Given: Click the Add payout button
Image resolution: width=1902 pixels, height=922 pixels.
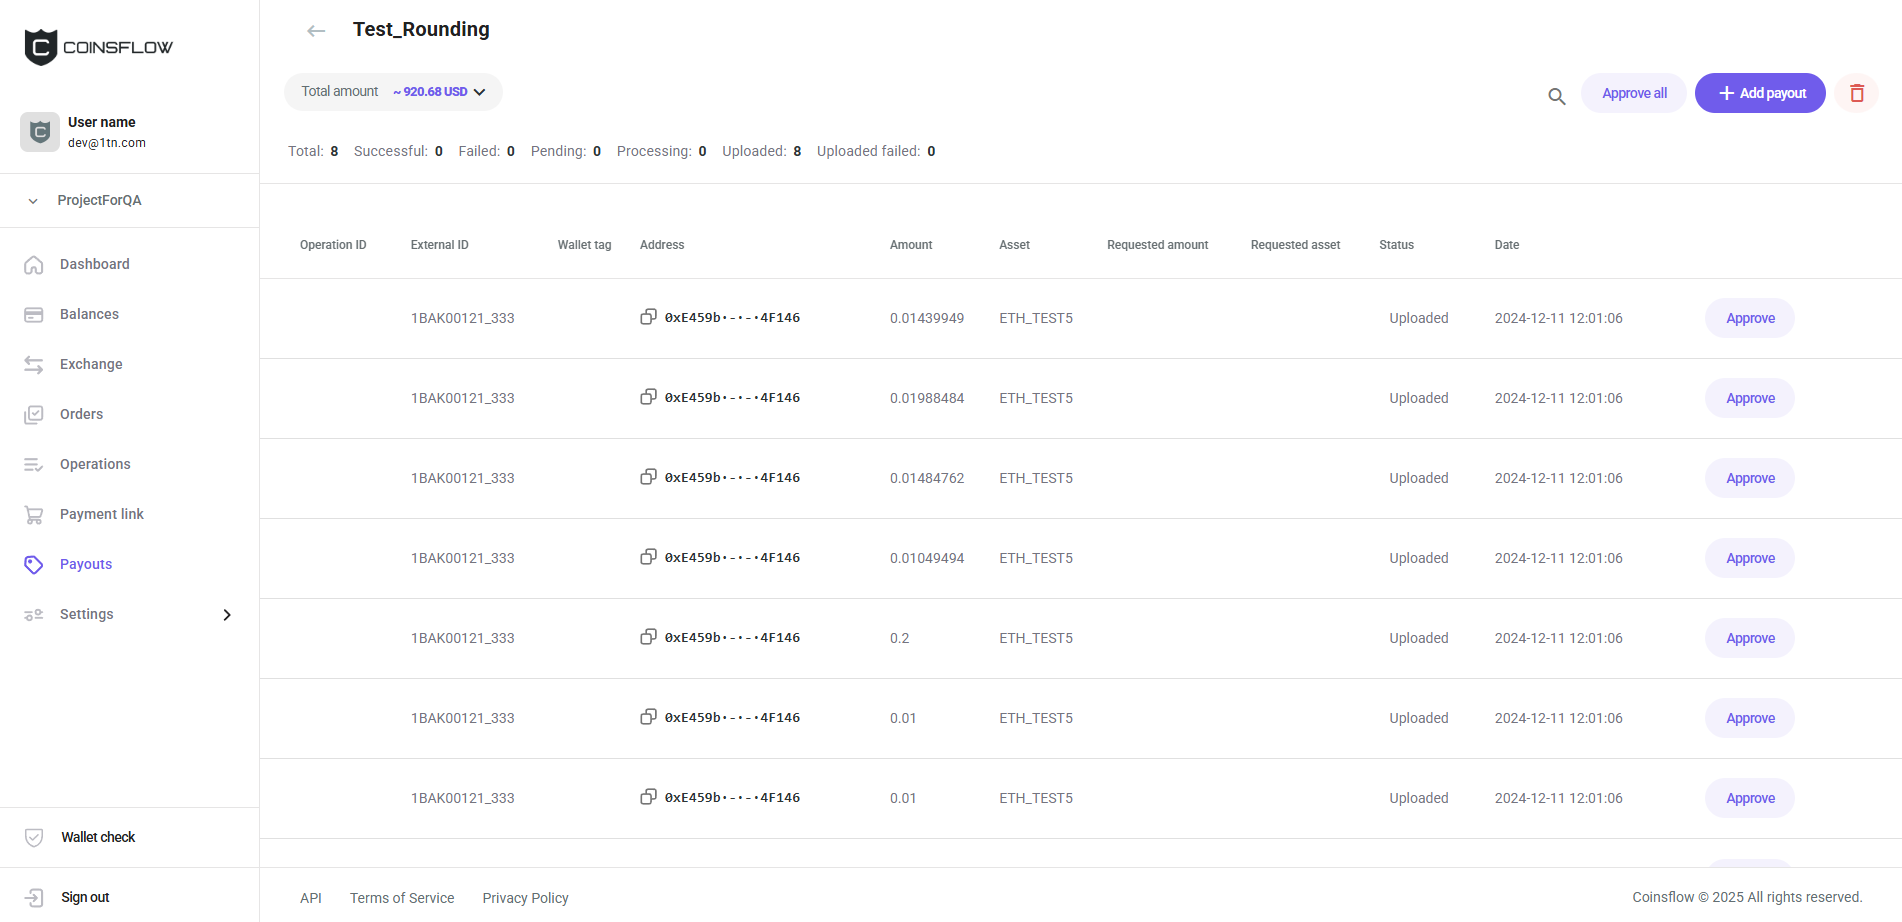Looking at the screenshot, I should pyautogui.click(x=1759, y=93).
